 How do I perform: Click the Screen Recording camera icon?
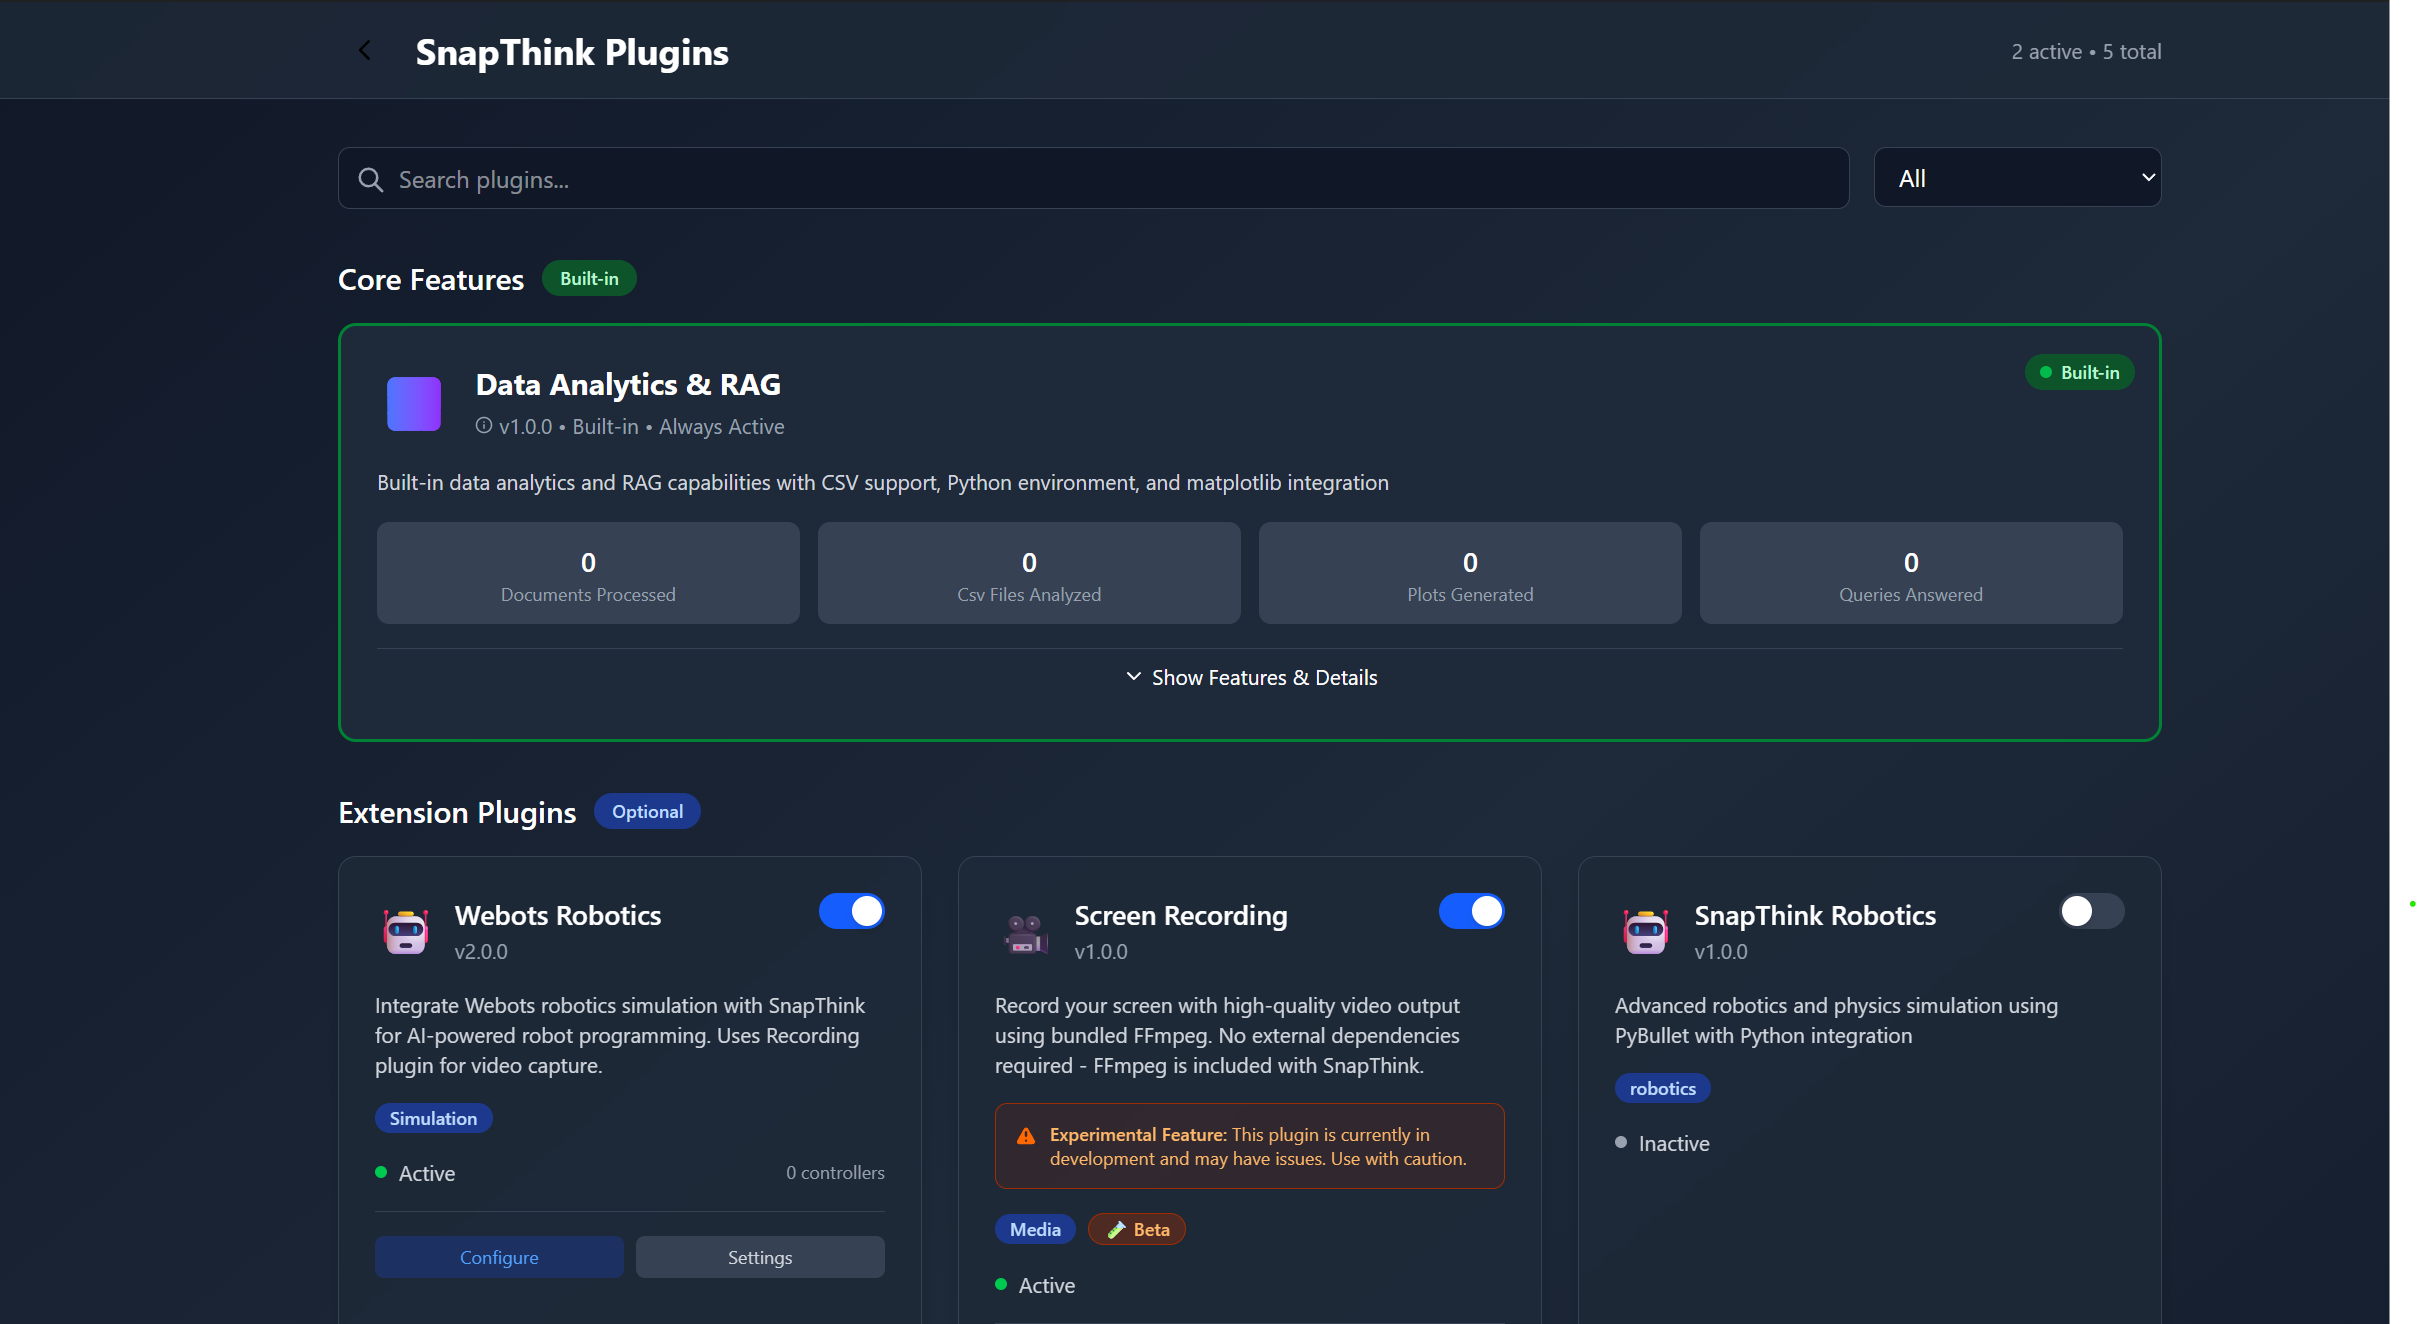[1025, 934]
